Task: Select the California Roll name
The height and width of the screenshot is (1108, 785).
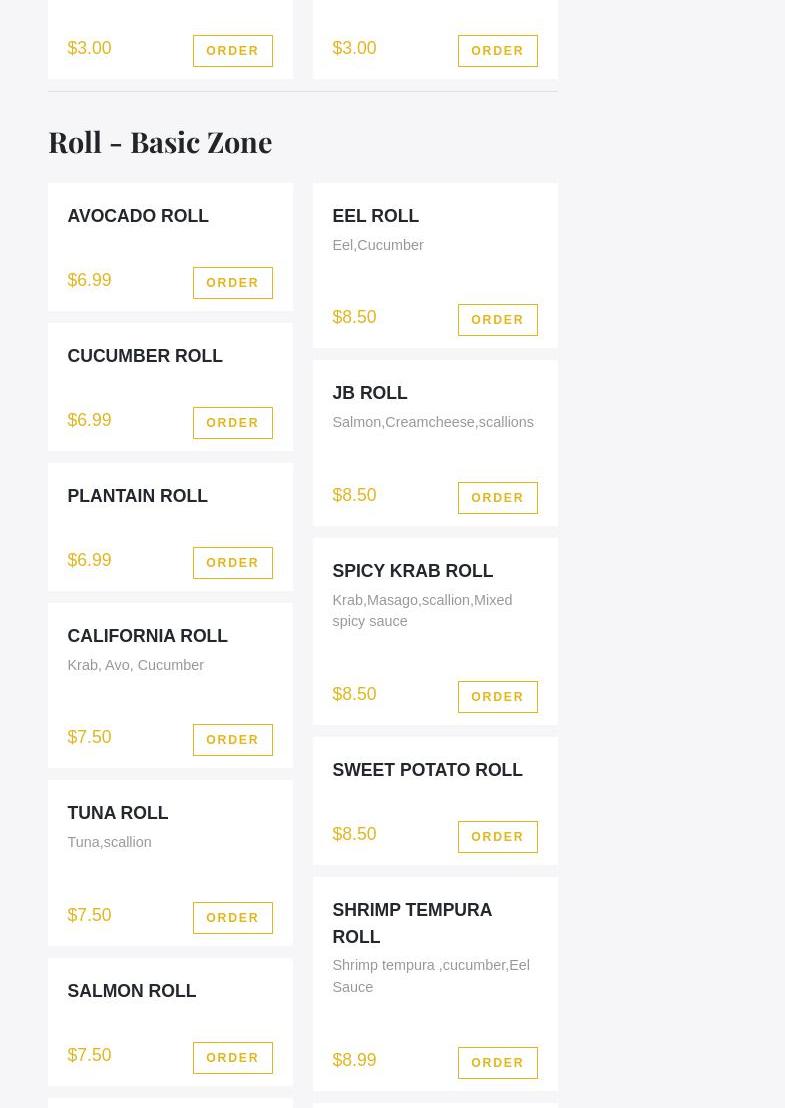Action: coord(147,636)
